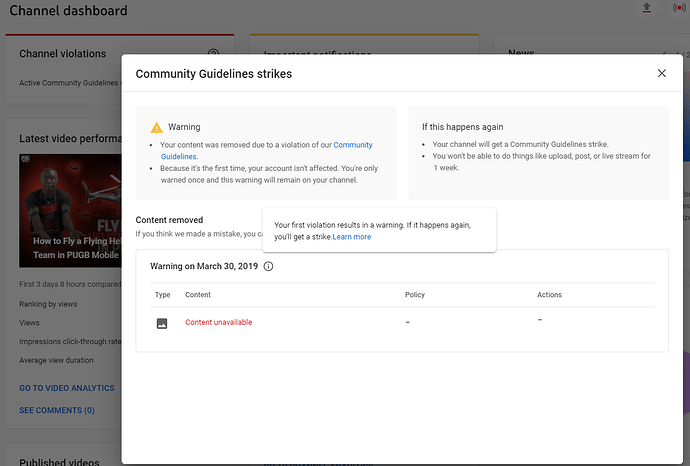Click the Impressions click-through rate label
The image size is (690, 466).
tap(70, 341)
